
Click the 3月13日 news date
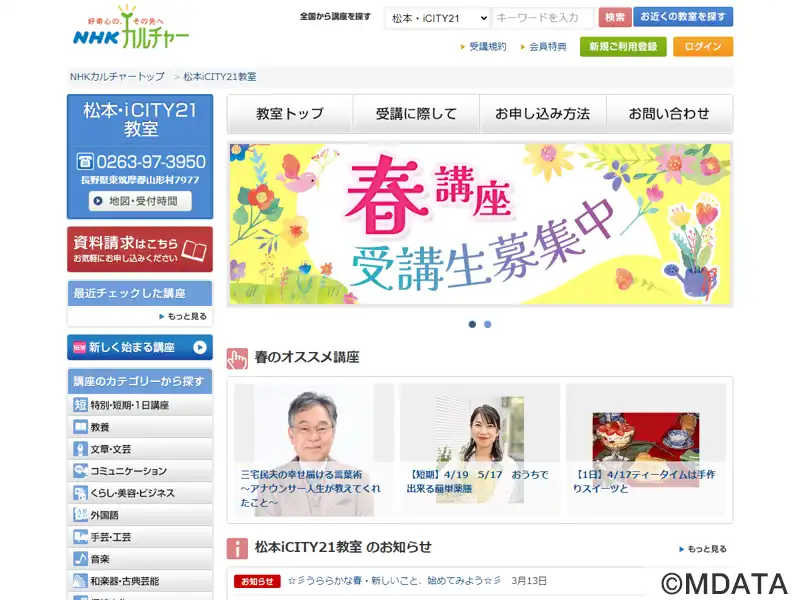(529, 581)
